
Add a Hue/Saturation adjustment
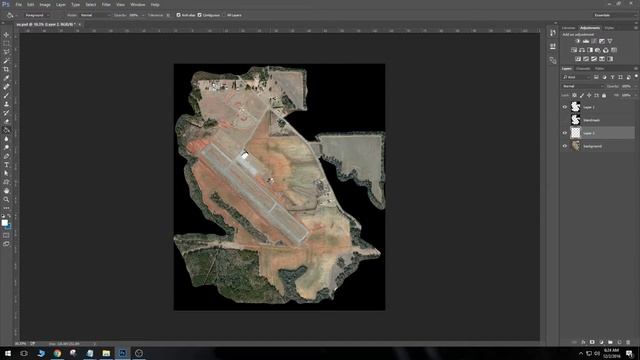pos(574,50)
